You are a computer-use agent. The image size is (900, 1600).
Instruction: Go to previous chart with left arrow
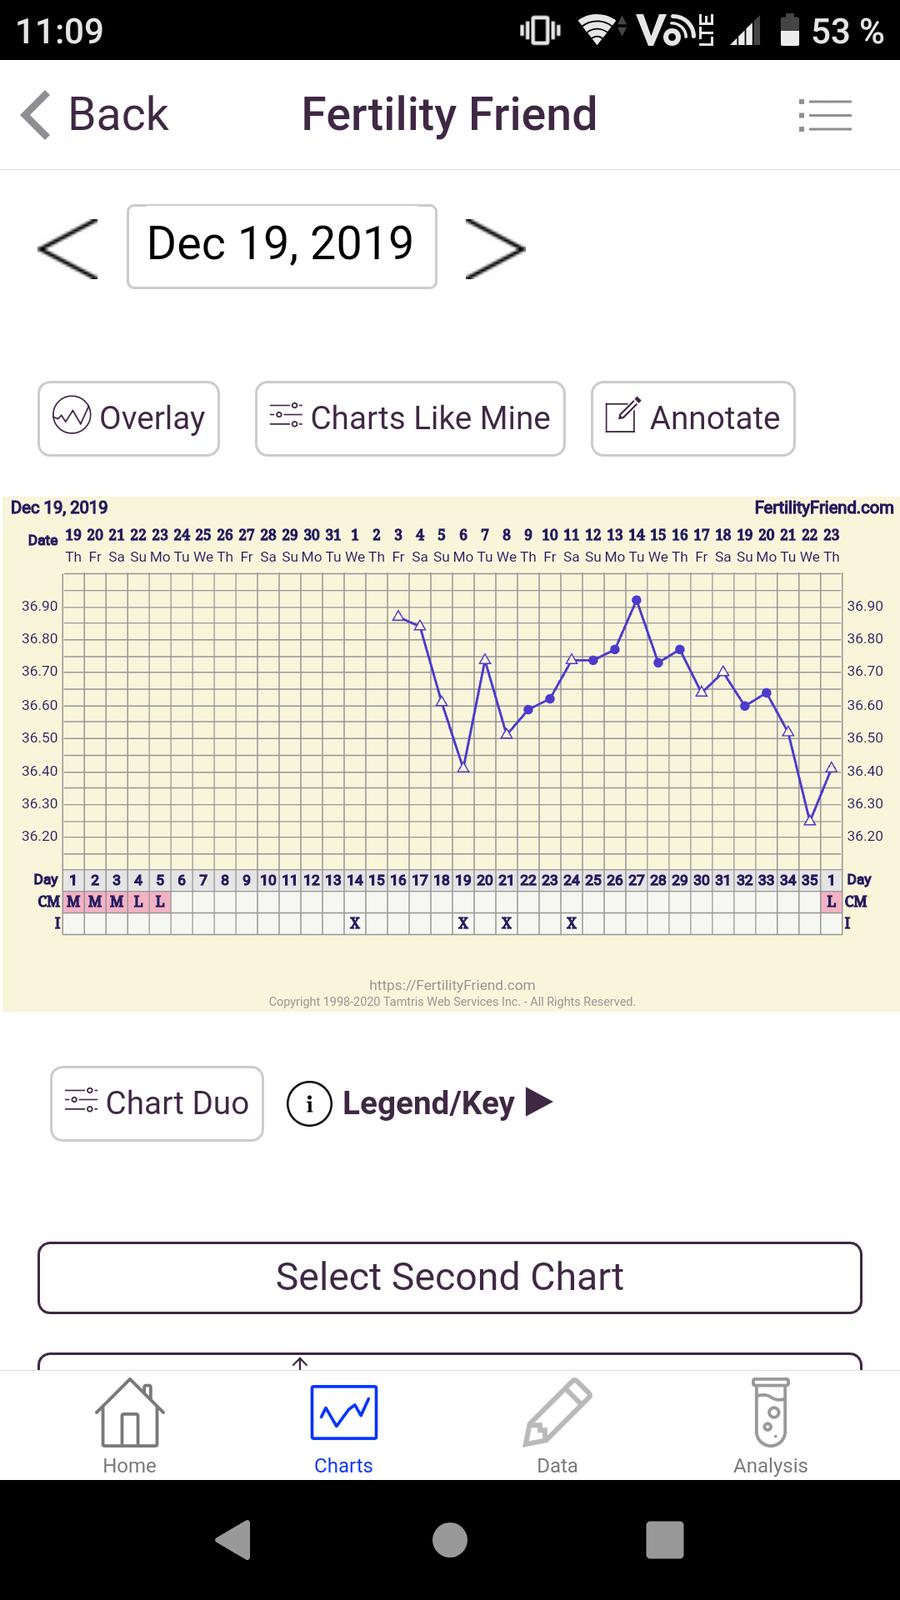pyautogui.click(x=68, y=248)
